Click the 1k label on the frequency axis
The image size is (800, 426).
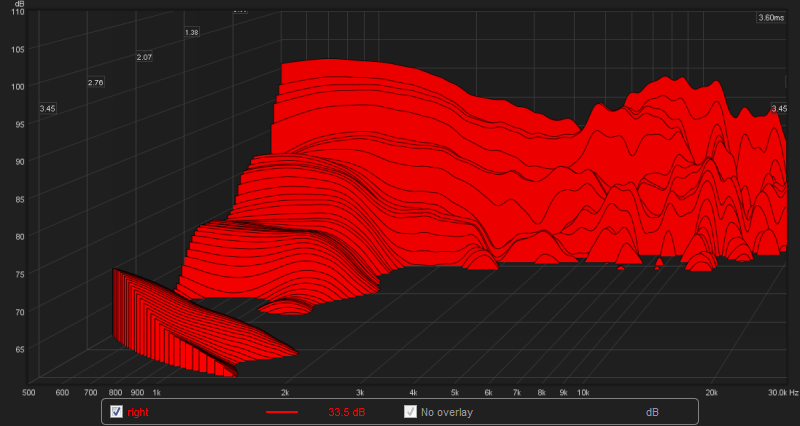point(157,393)
